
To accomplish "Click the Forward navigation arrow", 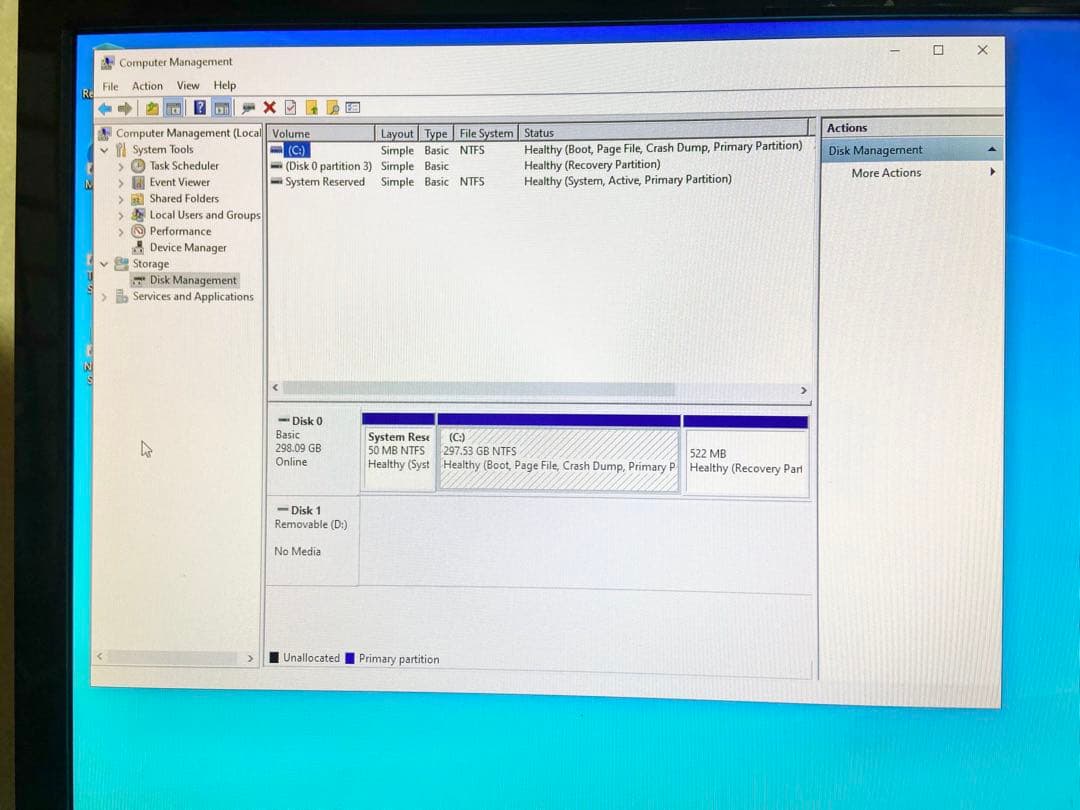I will point(124,107).
